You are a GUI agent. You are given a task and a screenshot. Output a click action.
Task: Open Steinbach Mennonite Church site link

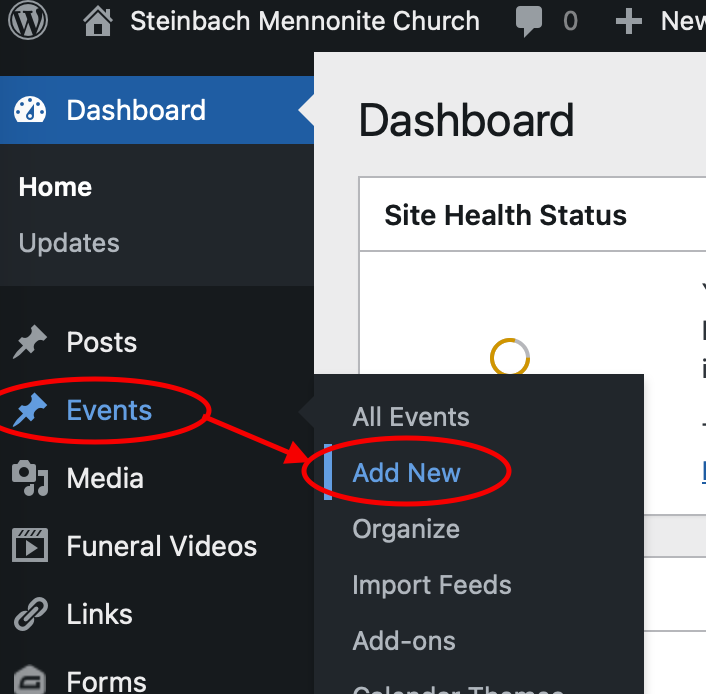[305, 21]
